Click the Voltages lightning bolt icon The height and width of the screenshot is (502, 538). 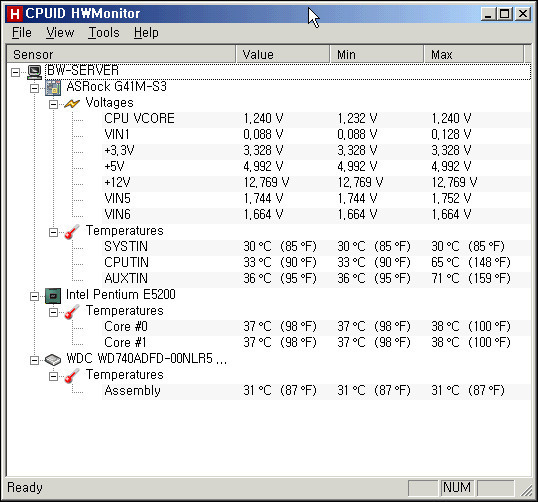pos(72,103)
